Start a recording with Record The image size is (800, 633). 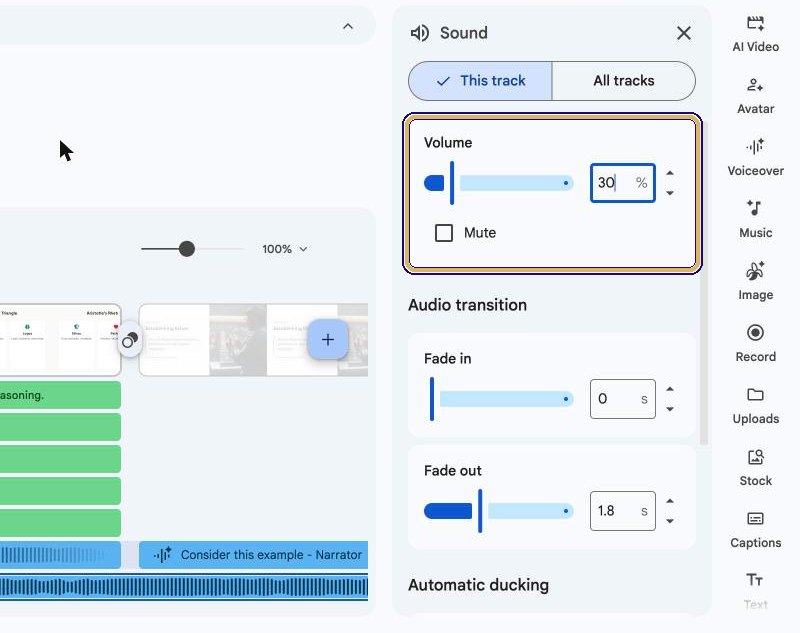click(755, 344)
